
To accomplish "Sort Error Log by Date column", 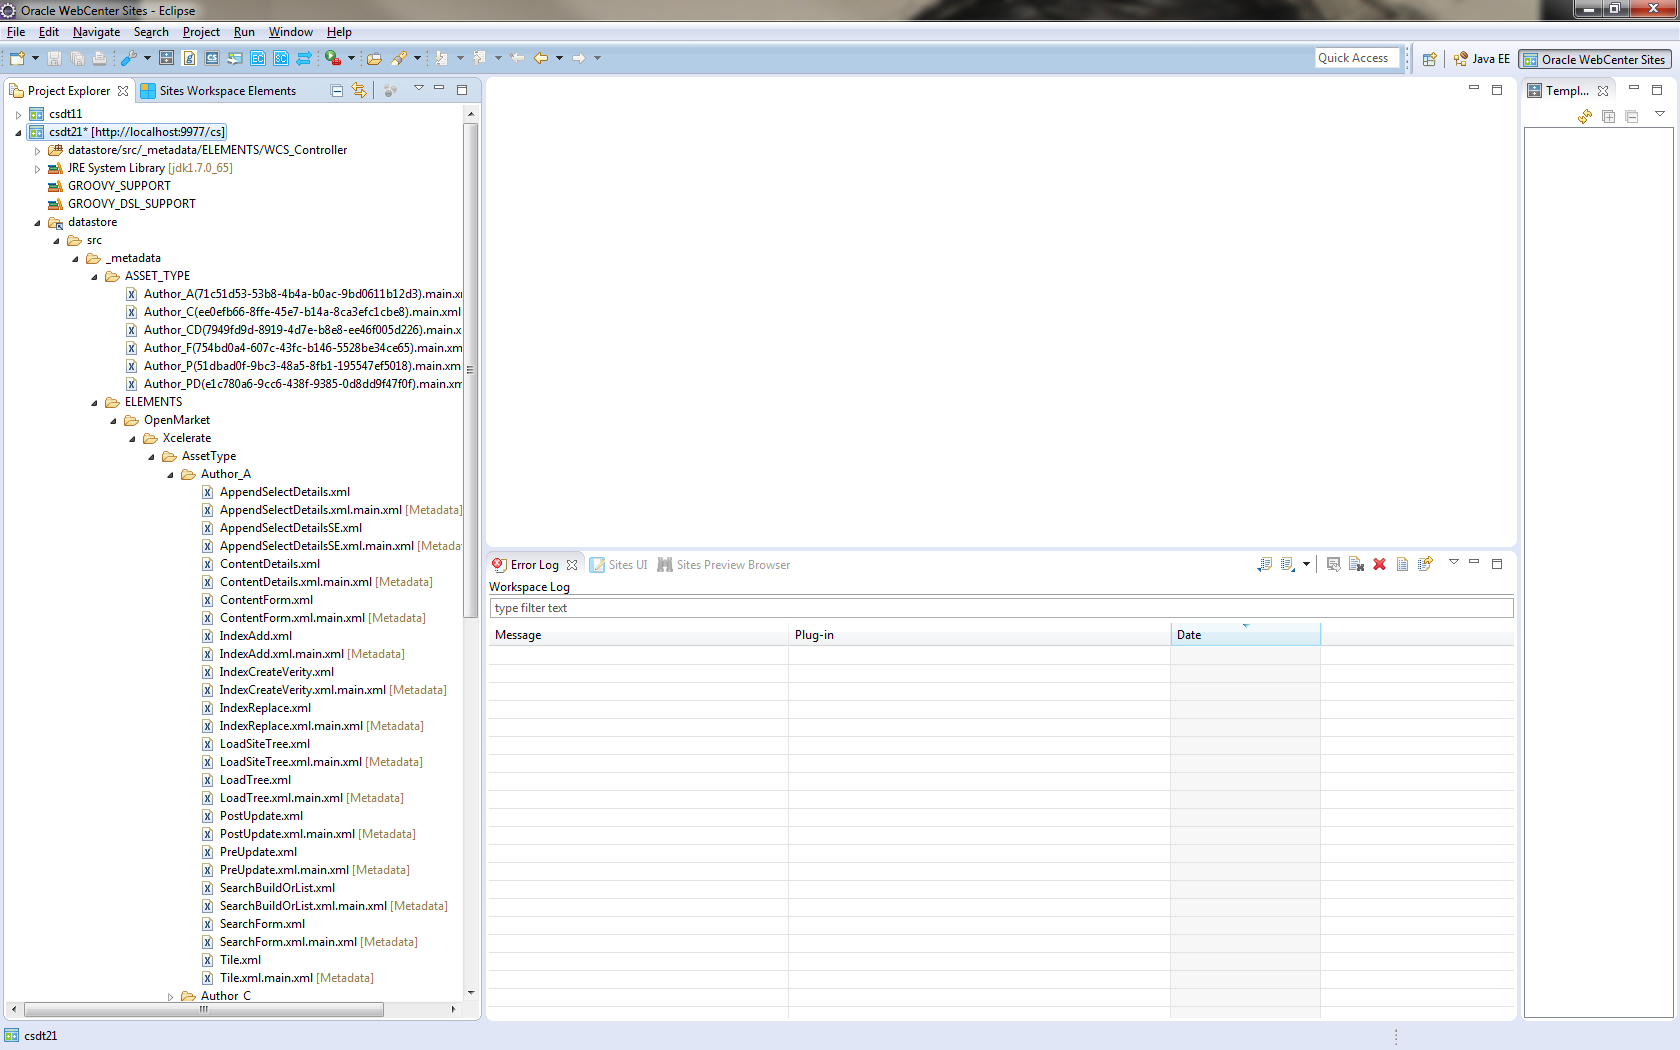I will [1245, 635].
